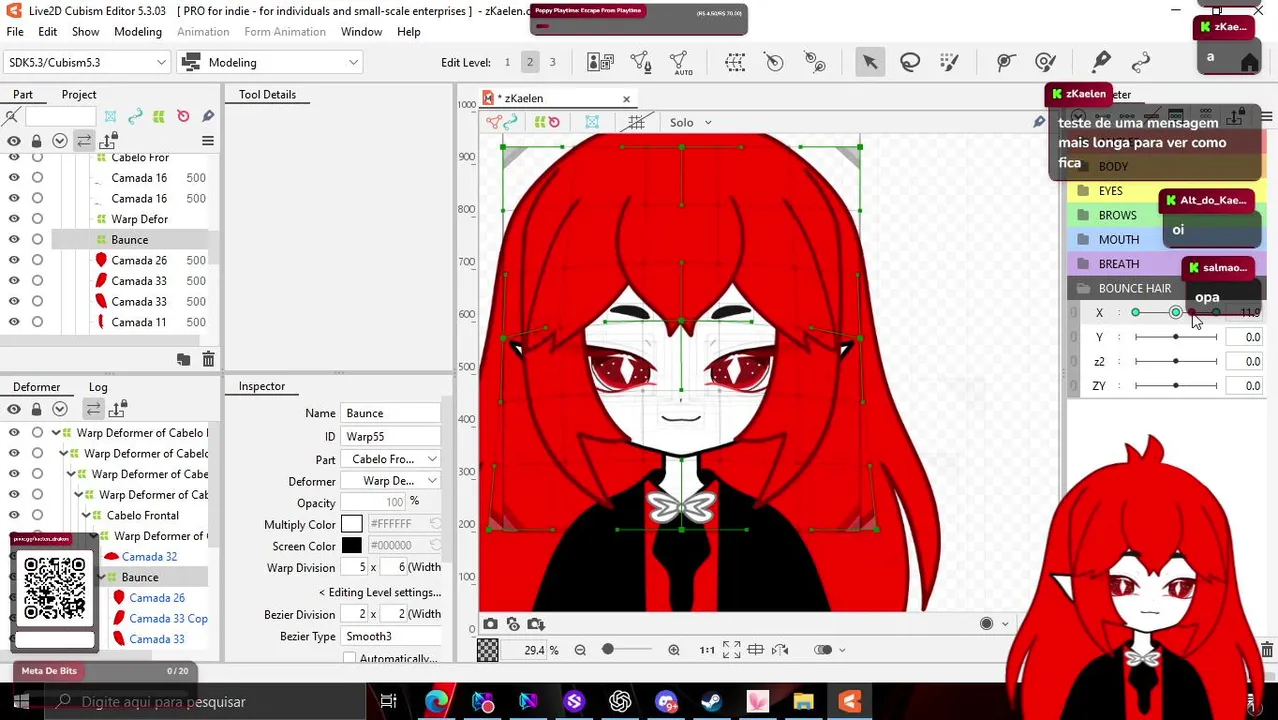Screen dimensions: 1278x720
Task: Open the Solo display dropdown
Action: pos(690,122)
